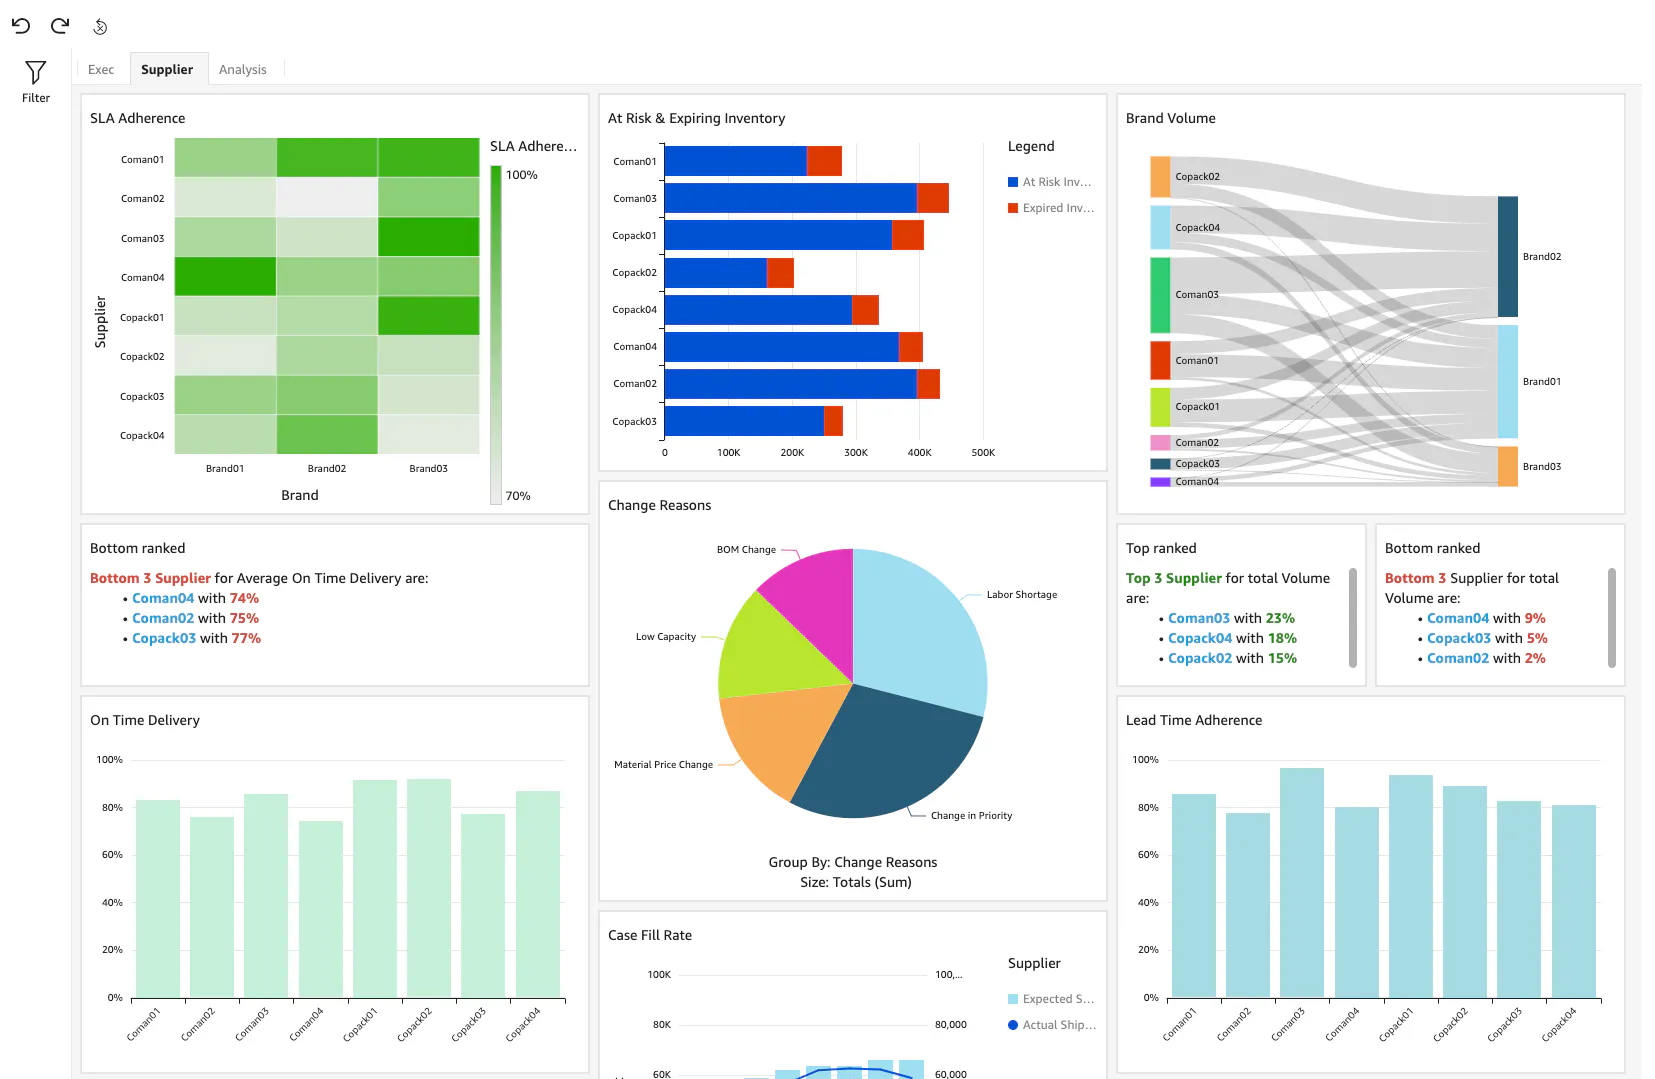
Task: Click the At Risk Inventory legend square
Action: pos(1013,182)
